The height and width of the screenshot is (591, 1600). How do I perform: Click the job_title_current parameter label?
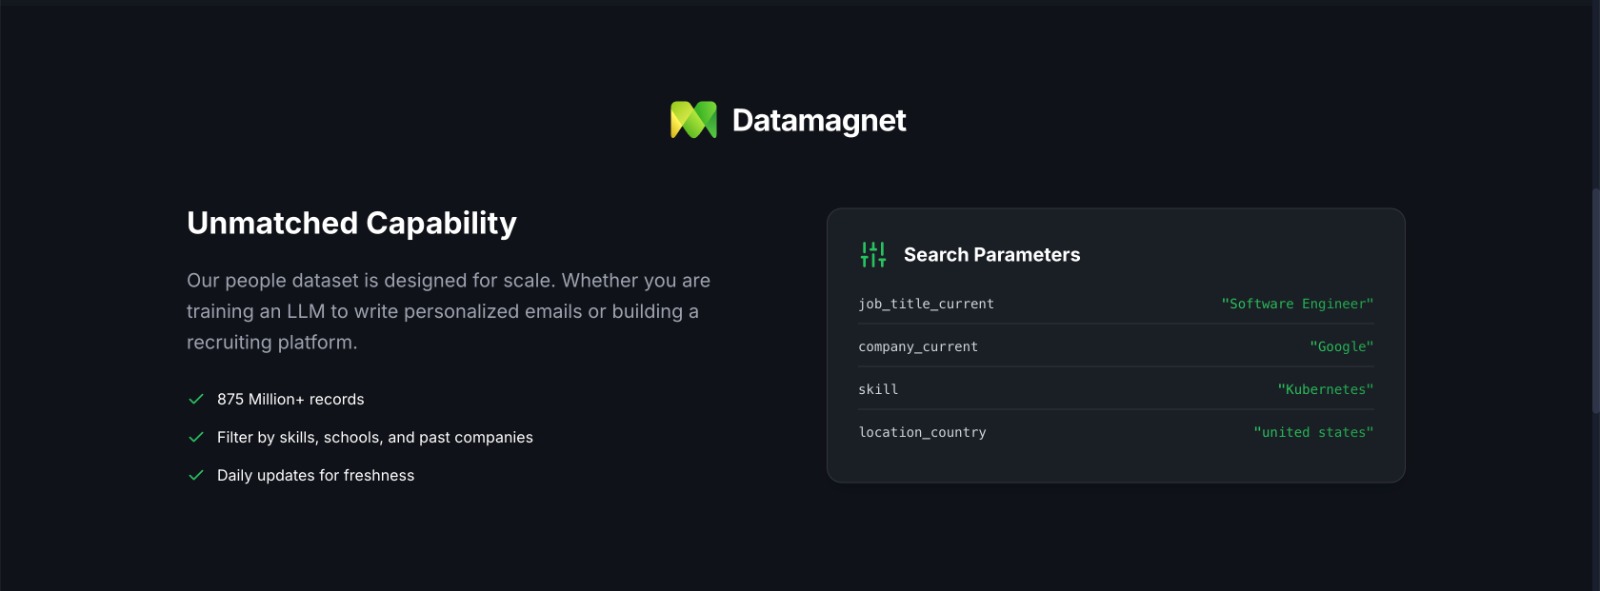click(926, 304)
